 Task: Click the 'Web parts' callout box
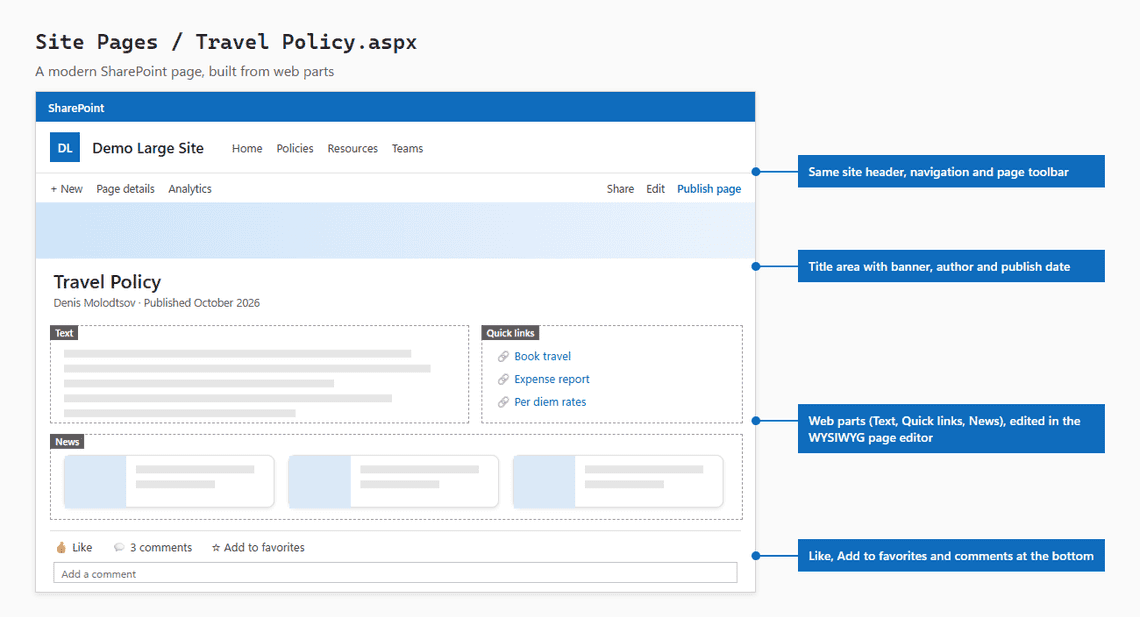pos(951,429)
